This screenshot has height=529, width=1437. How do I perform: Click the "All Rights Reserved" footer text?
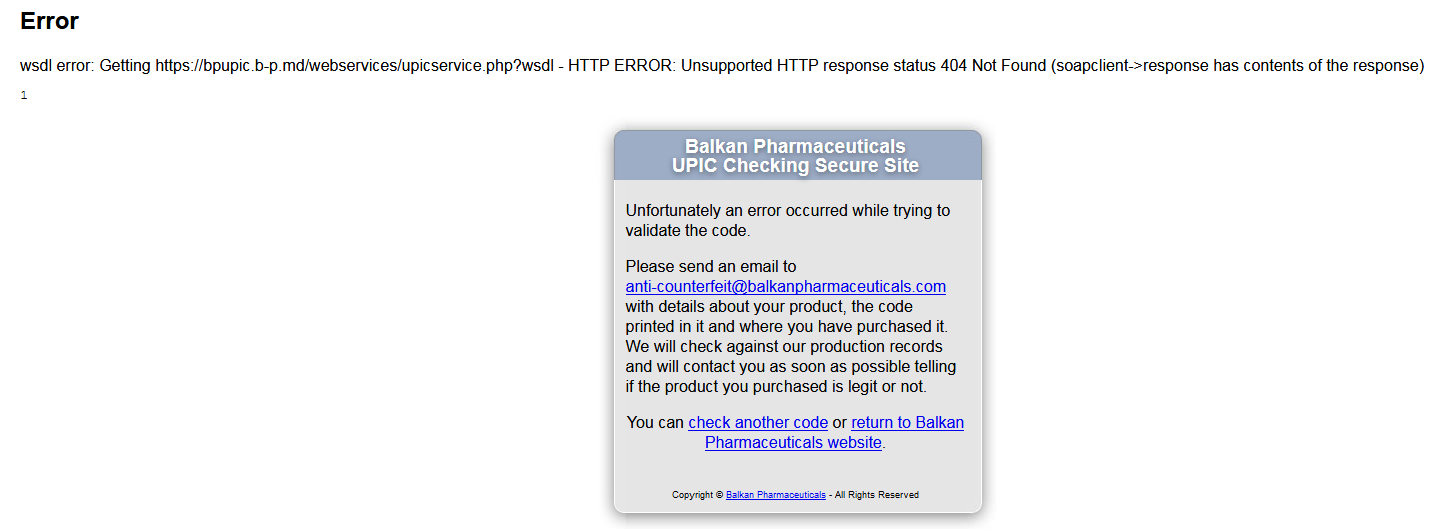point(878,495)
